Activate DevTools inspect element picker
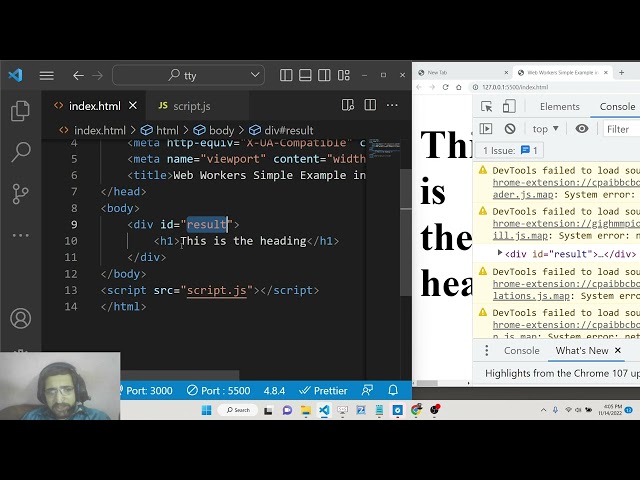This screenshot has height=480, width=640. [x=487, y=107]
